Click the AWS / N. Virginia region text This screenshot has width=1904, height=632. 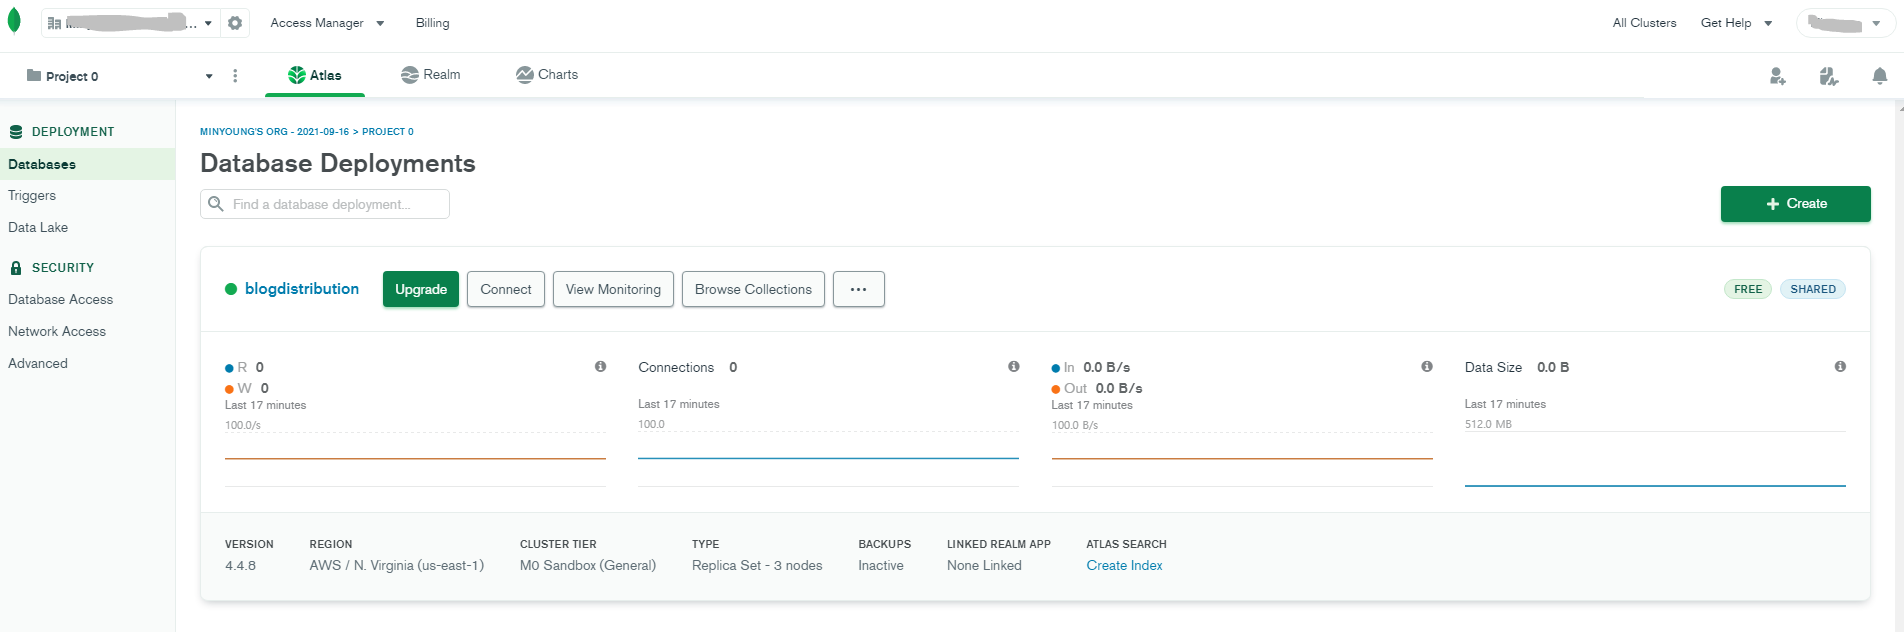pyautogui.click(x=397, y=566)
